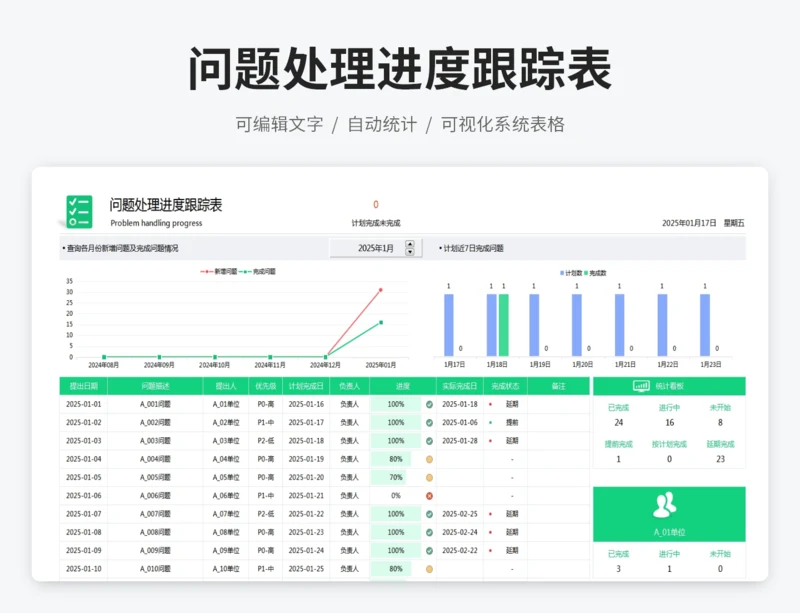Click the 问题描述 column header
800x613 pixels.
[156, 386]
